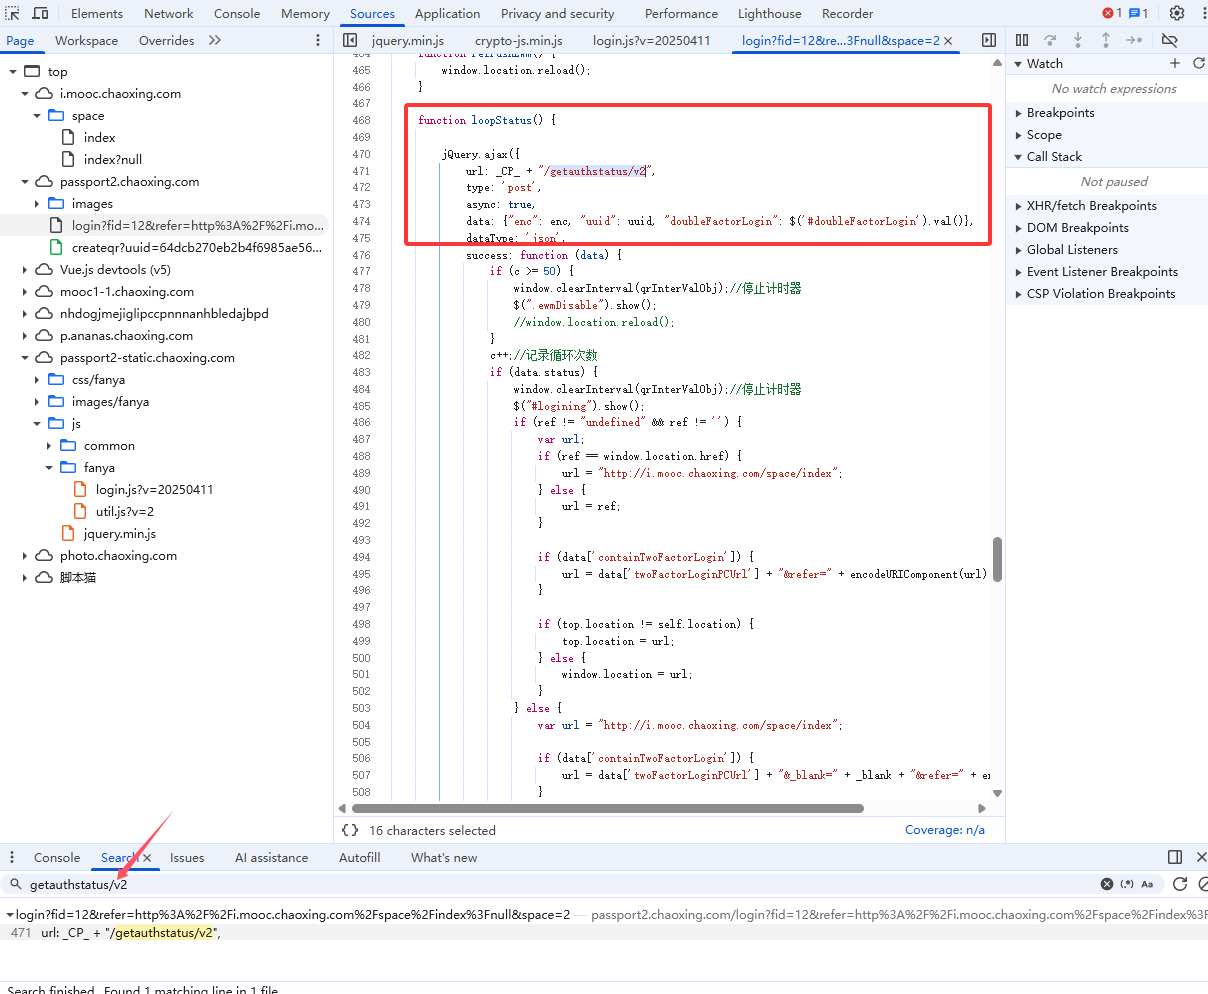The width and height of the screenshot is (1208, 994).
Task: Pretty print the source with braces icon
Action: [x=350, y=830]
